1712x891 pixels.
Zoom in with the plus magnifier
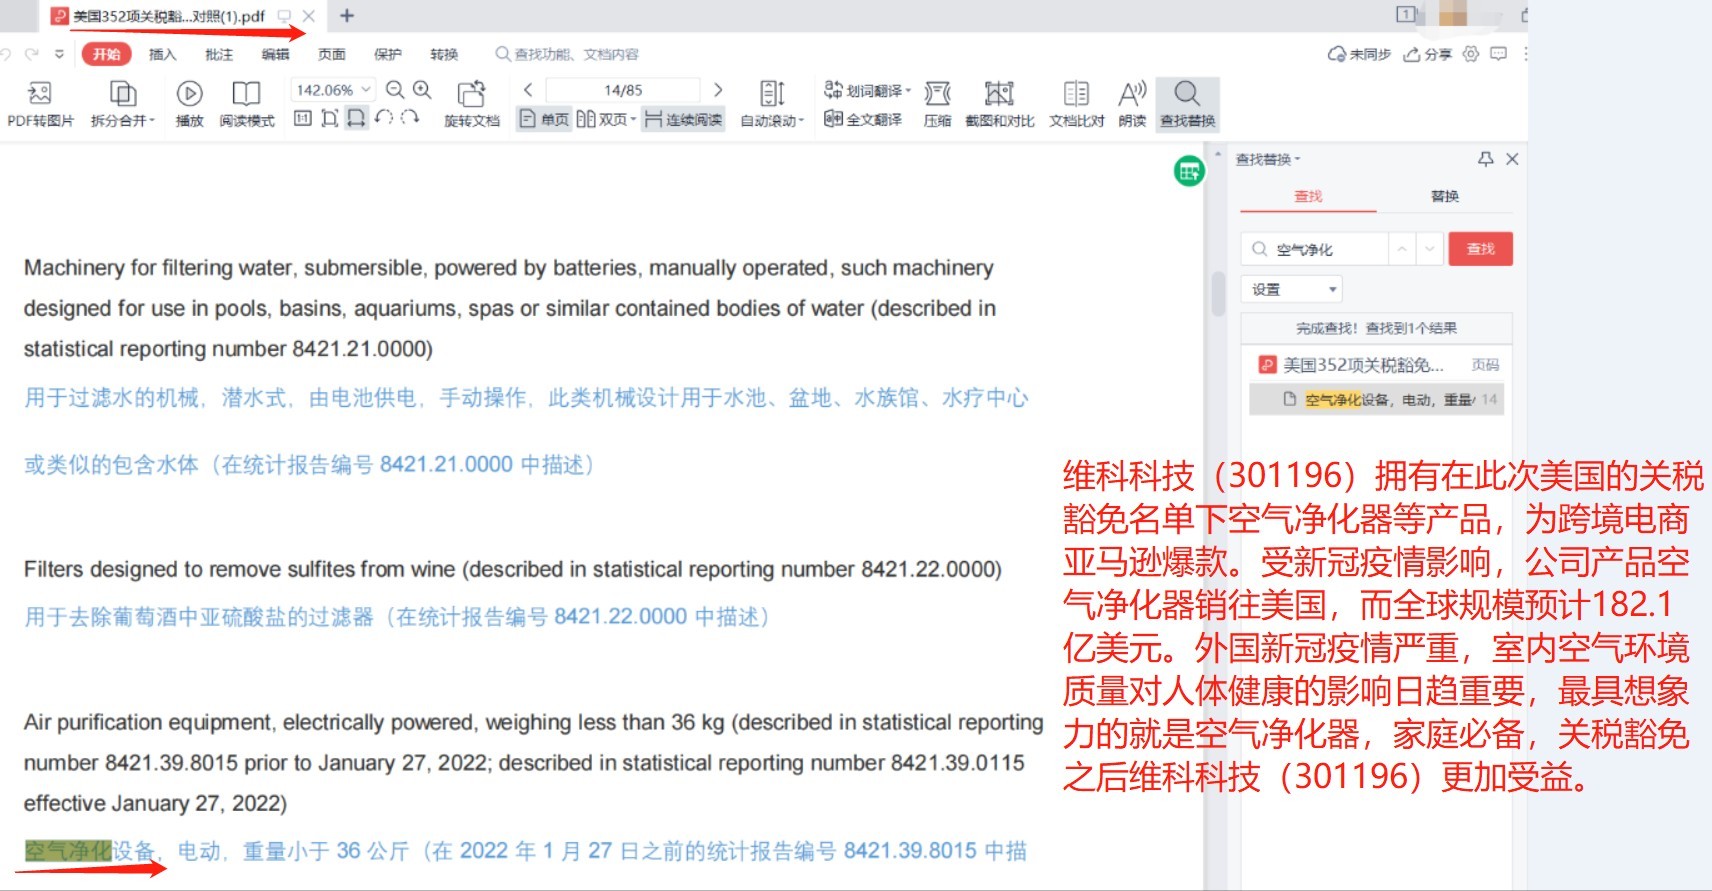pyautogui.click(x=422, y=90)
